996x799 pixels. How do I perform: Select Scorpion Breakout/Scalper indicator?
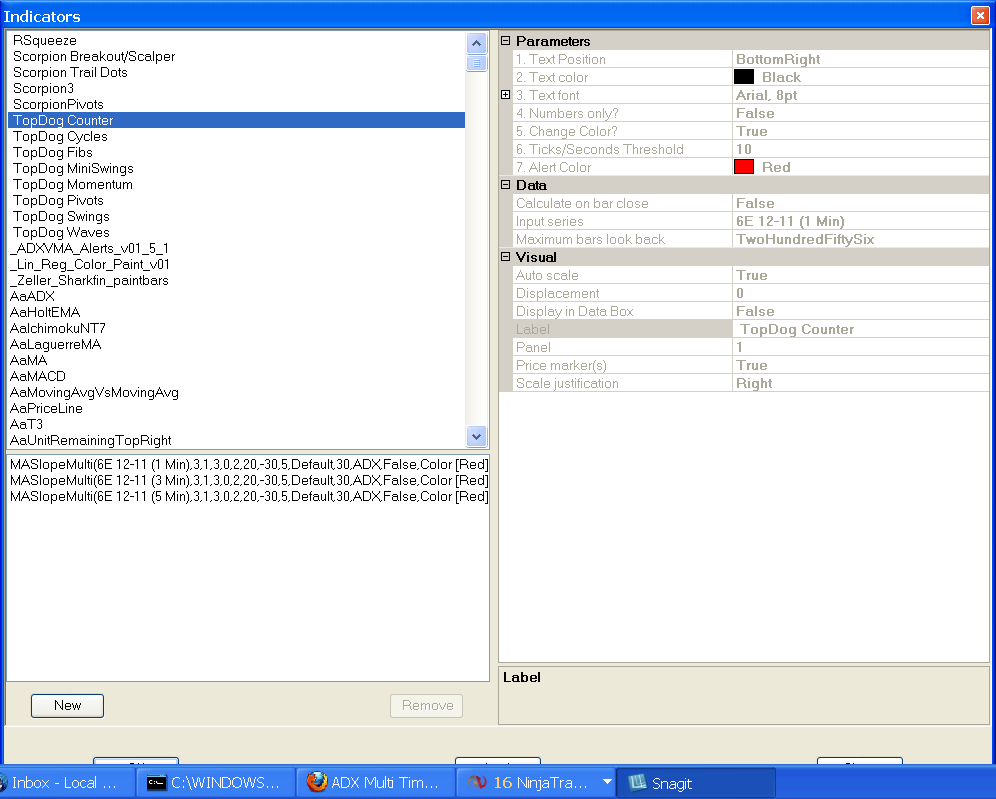click(x=236, y=57)
